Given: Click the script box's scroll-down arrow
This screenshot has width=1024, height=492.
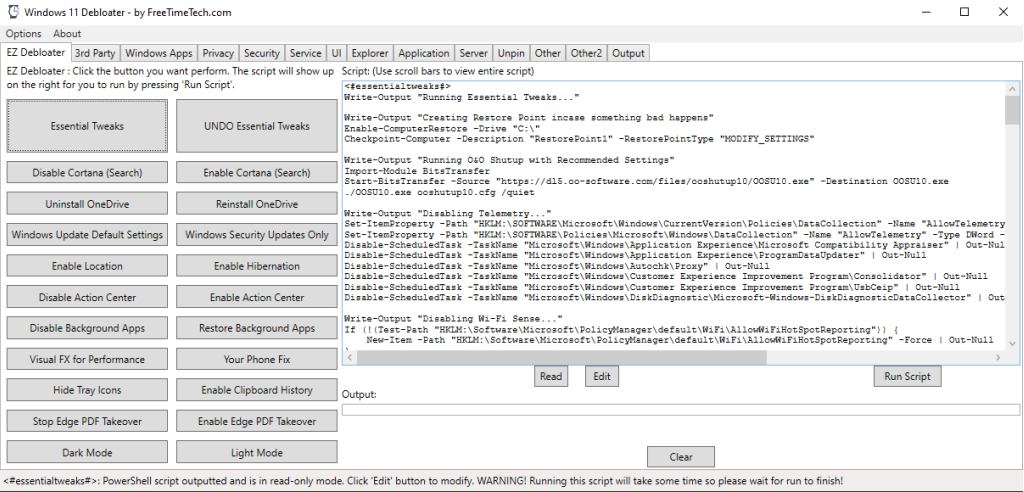Looking at the screenshot, I should pyautogui.click(x=1012, y=343).
